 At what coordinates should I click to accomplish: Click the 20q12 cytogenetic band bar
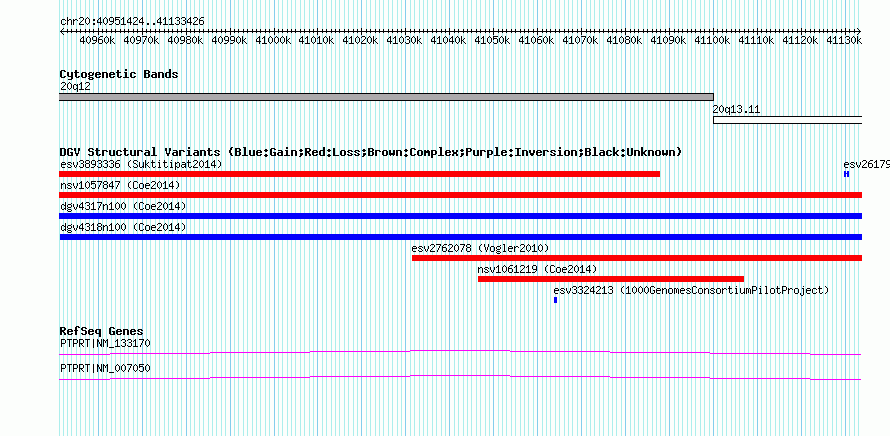386,97
